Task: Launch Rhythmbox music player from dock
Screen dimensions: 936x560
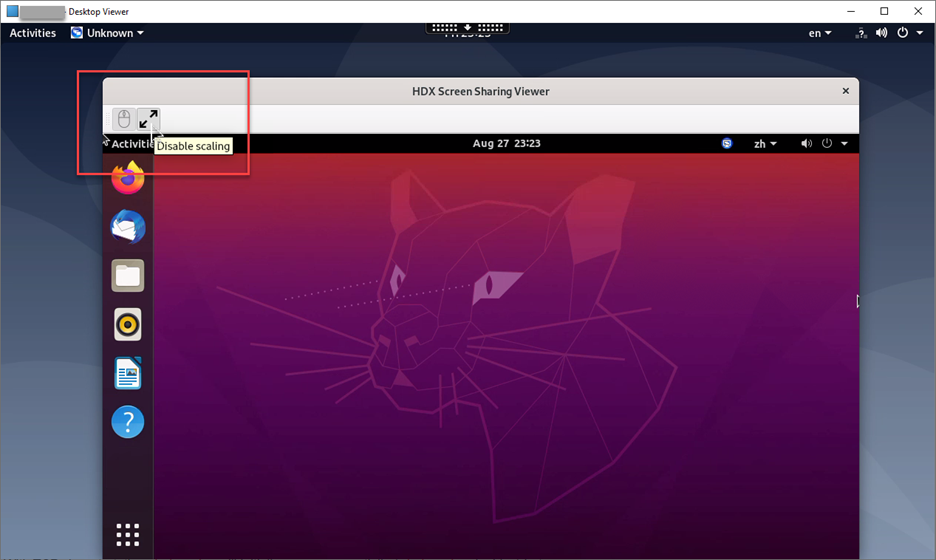Action: (x=128, y=325)
